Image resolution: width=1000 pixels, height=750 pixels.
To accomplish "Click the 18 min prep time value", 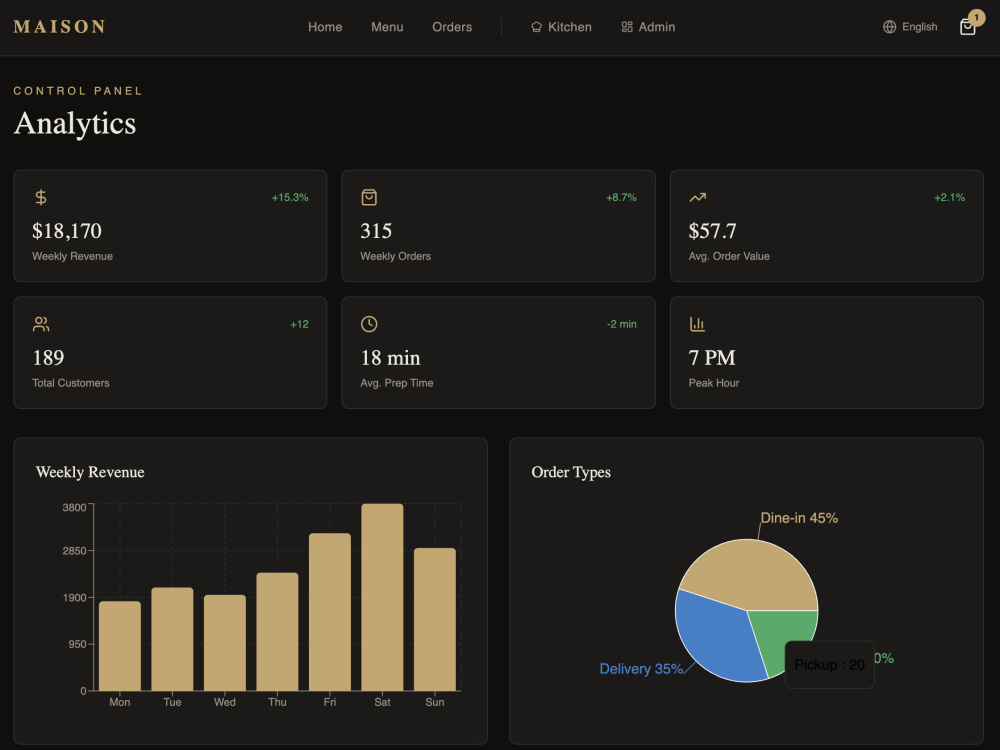I will (390, 358).
